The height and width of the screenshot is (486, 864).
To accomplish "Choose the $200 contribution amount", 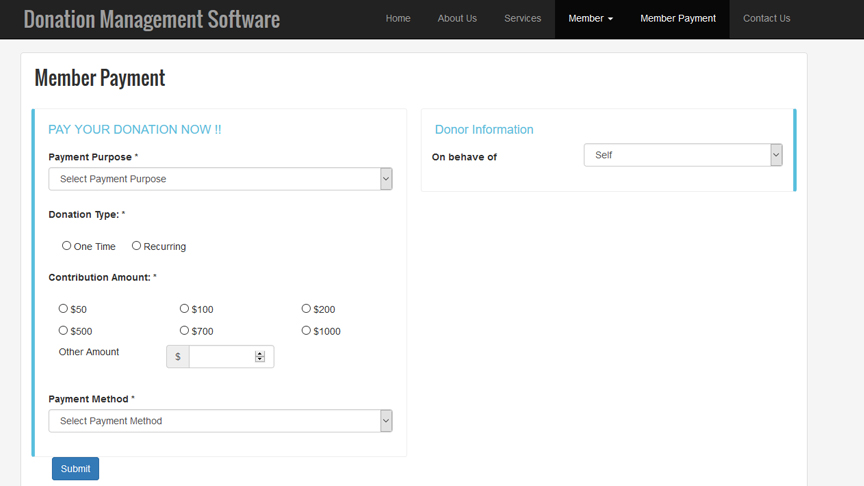I will pyautogui.click(x=307, y=309).
